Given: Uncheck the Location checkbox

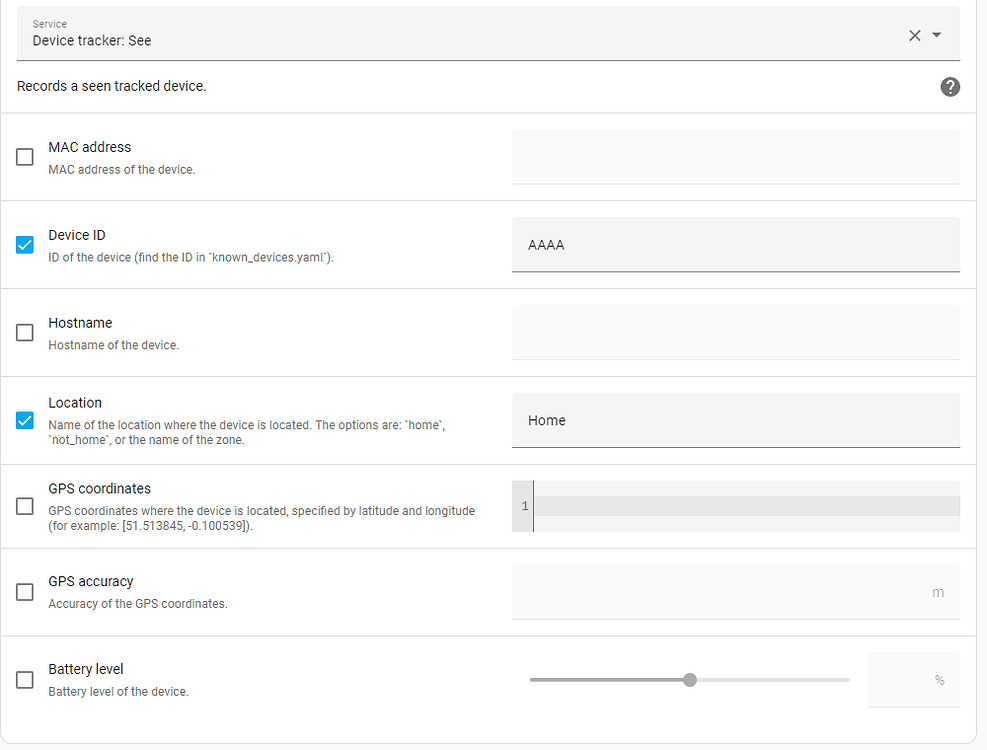Looking at the screenshot, I should 25,420.
